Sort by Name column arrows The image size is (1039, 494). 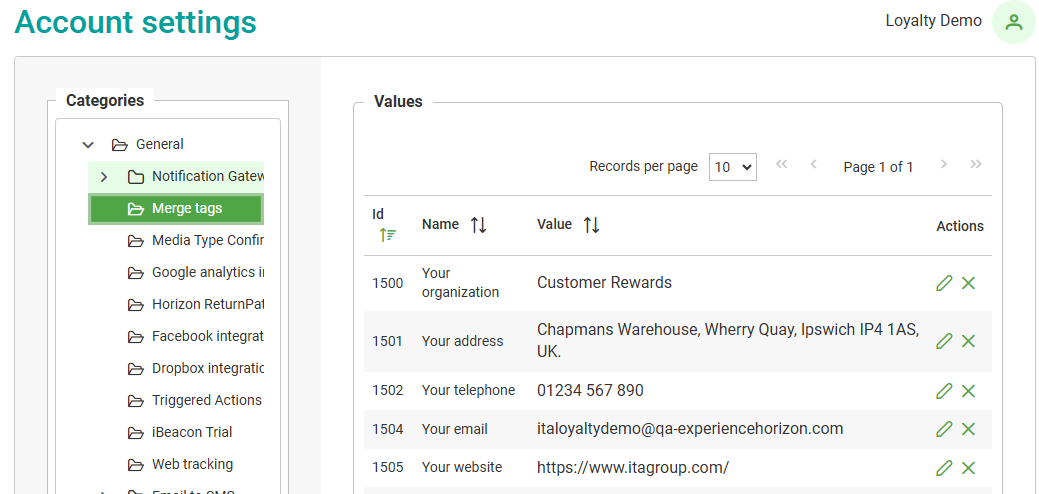(x=479, y=225)
